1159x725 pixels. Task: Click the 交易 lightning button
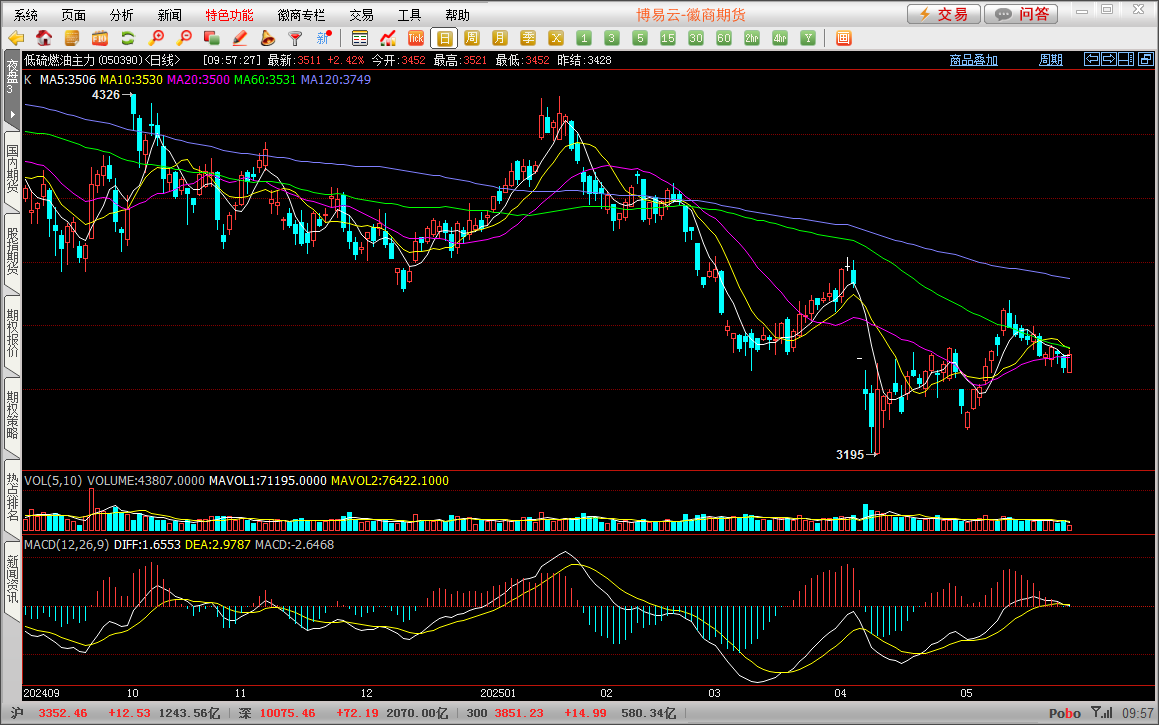click(x=944, y=14)
